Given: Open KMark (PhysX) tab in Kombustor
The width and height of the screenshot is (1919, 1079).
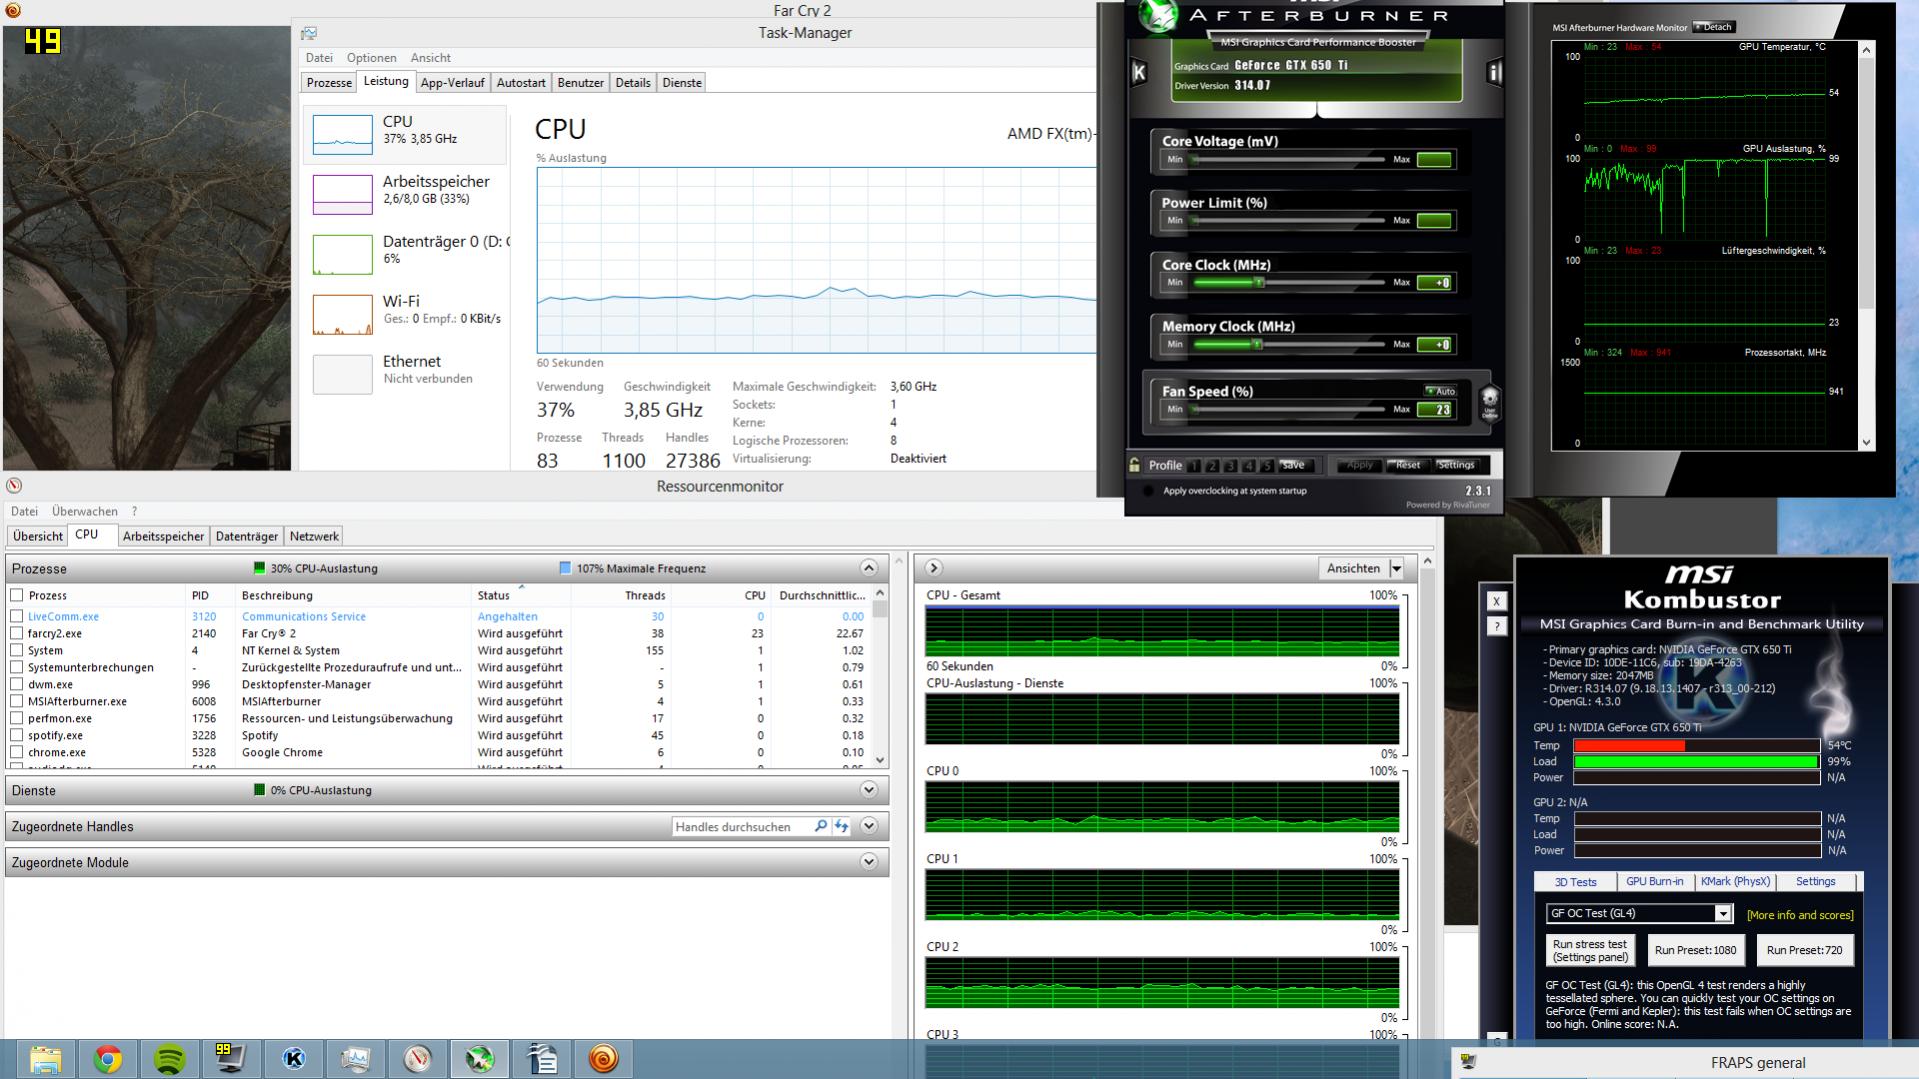Looking at the screenshot, I should click(x=1735, y=882).
